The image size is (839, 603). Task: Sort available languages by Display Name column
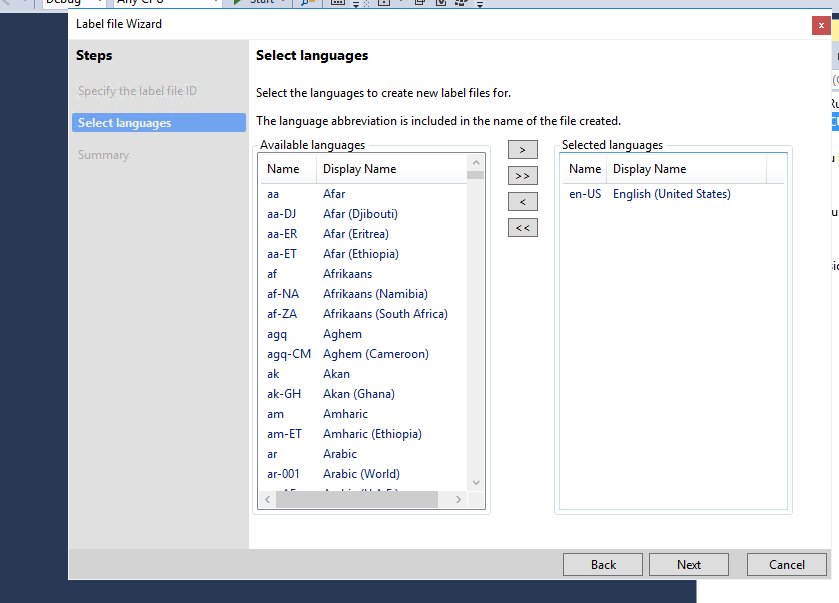392,169
